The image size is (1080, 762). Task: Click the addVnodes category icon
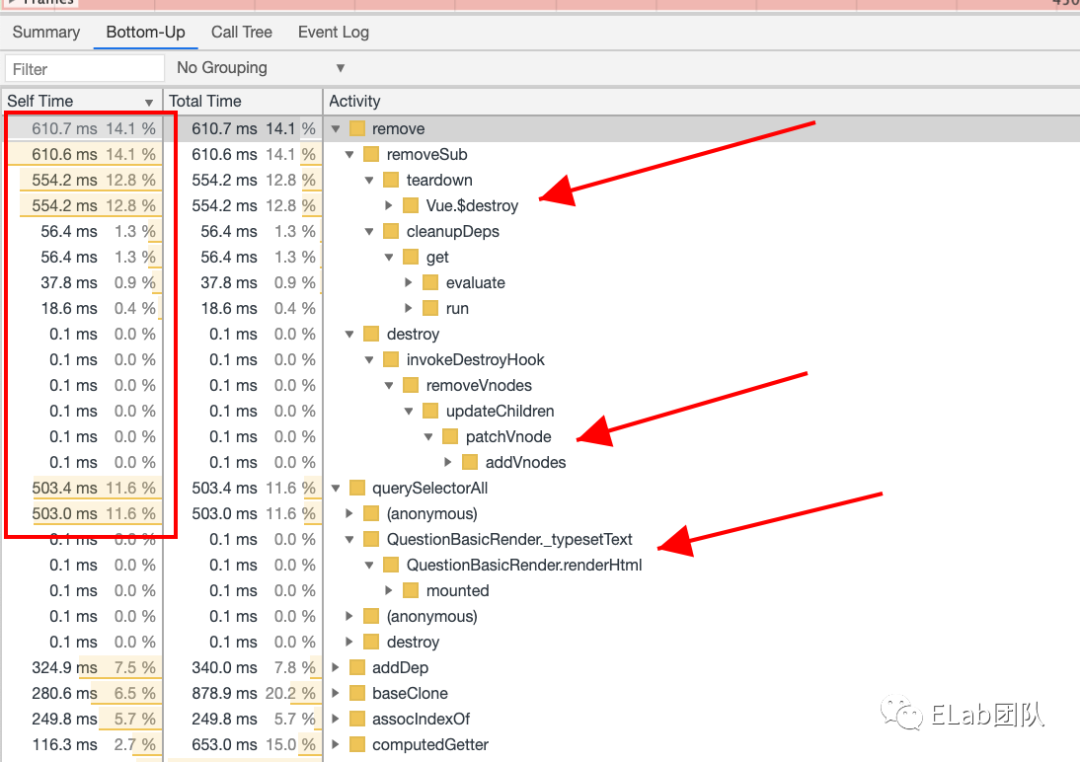click(470, 462)
